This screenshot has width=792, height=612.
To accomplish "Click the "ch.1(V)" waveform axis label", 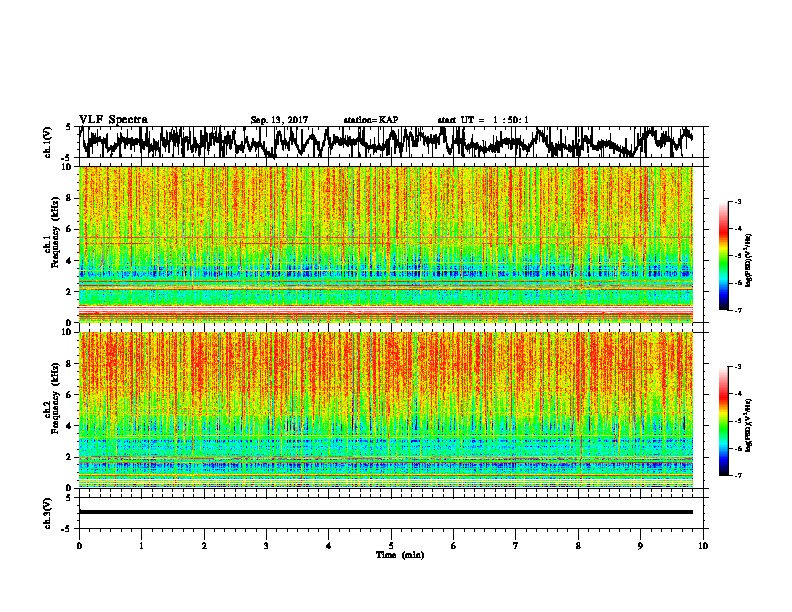I will click(x=47, y=142).
